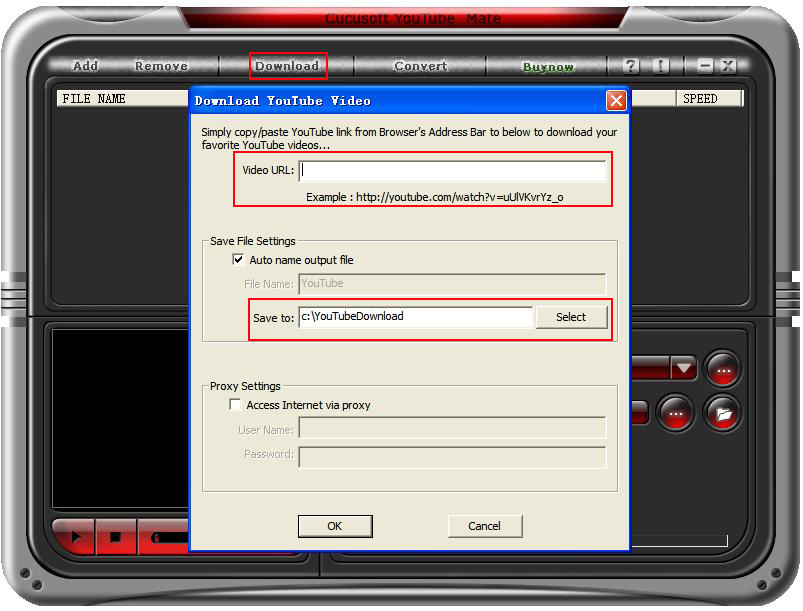Close the Download YouTube Video dialog
Image resolution: width=803 pixels, height=611 pixels.
coord(616,101)
